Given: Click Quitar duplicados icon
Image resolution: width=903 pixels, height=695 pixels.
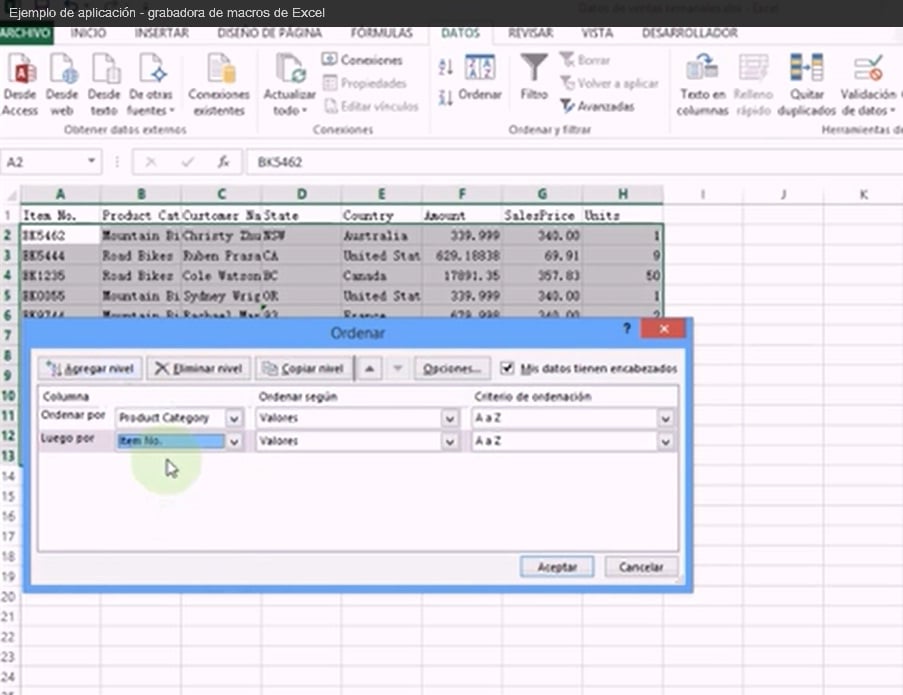Looking at the screenshot, I should [806, 70].
